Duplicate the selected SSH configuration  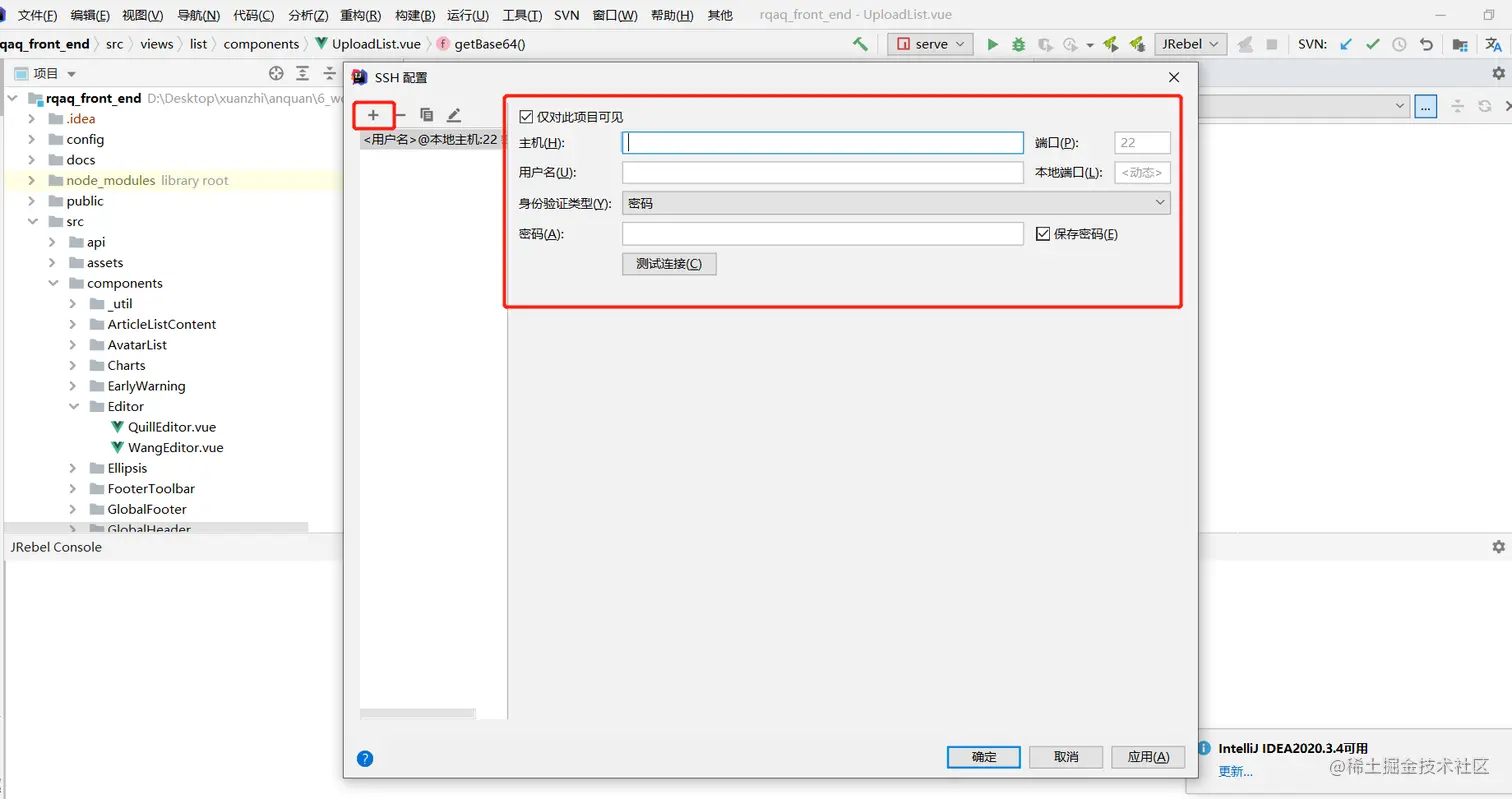[426, 115]
